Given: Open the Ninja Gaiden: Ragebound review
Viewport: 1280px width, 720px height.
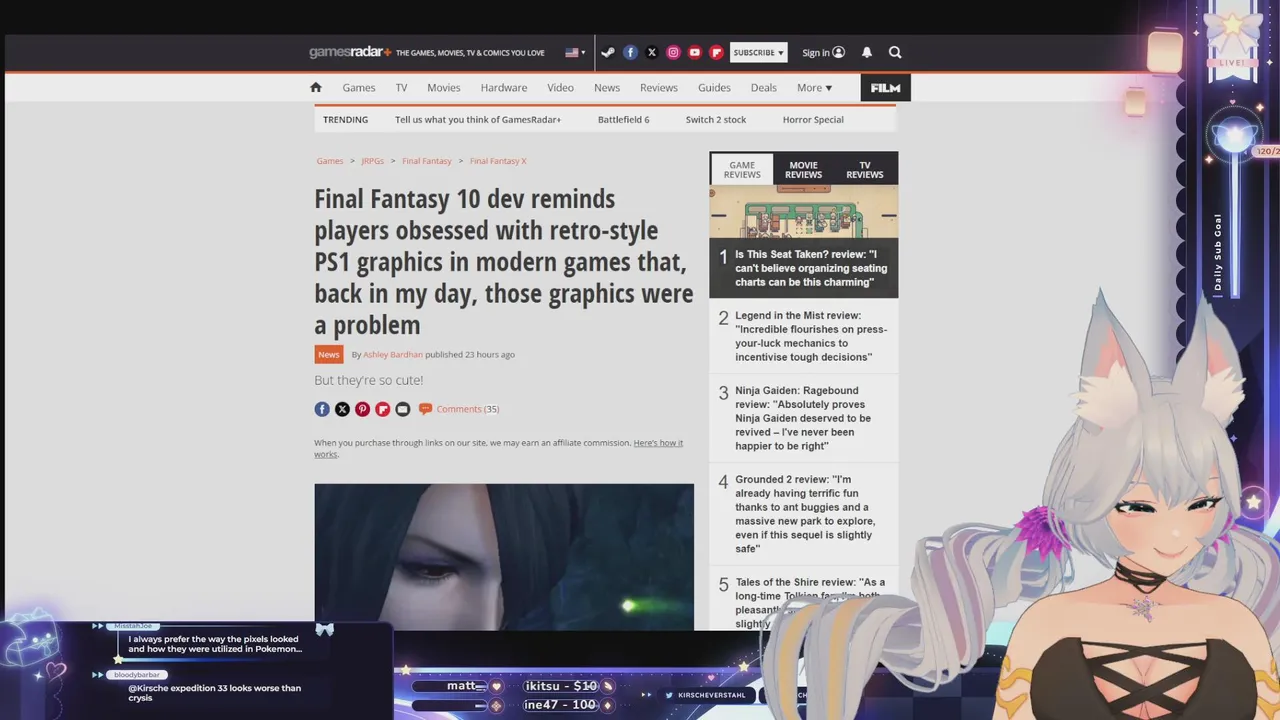Looking at the screenshot, I should coord(803,418).
